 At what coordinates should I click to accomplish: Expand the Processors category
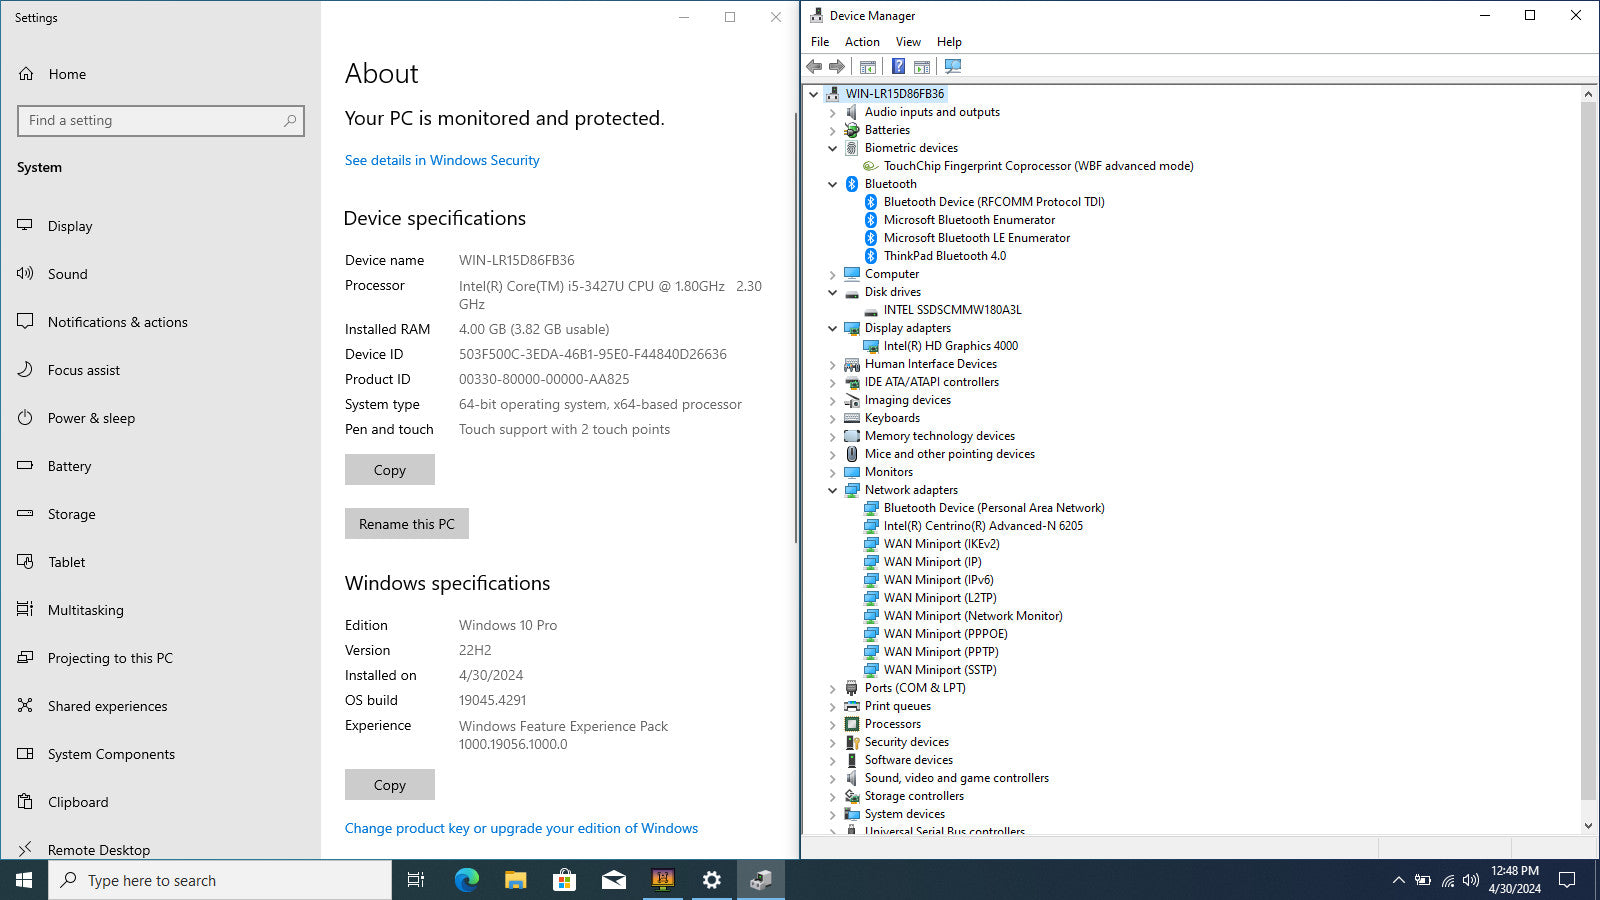(832, 724)
